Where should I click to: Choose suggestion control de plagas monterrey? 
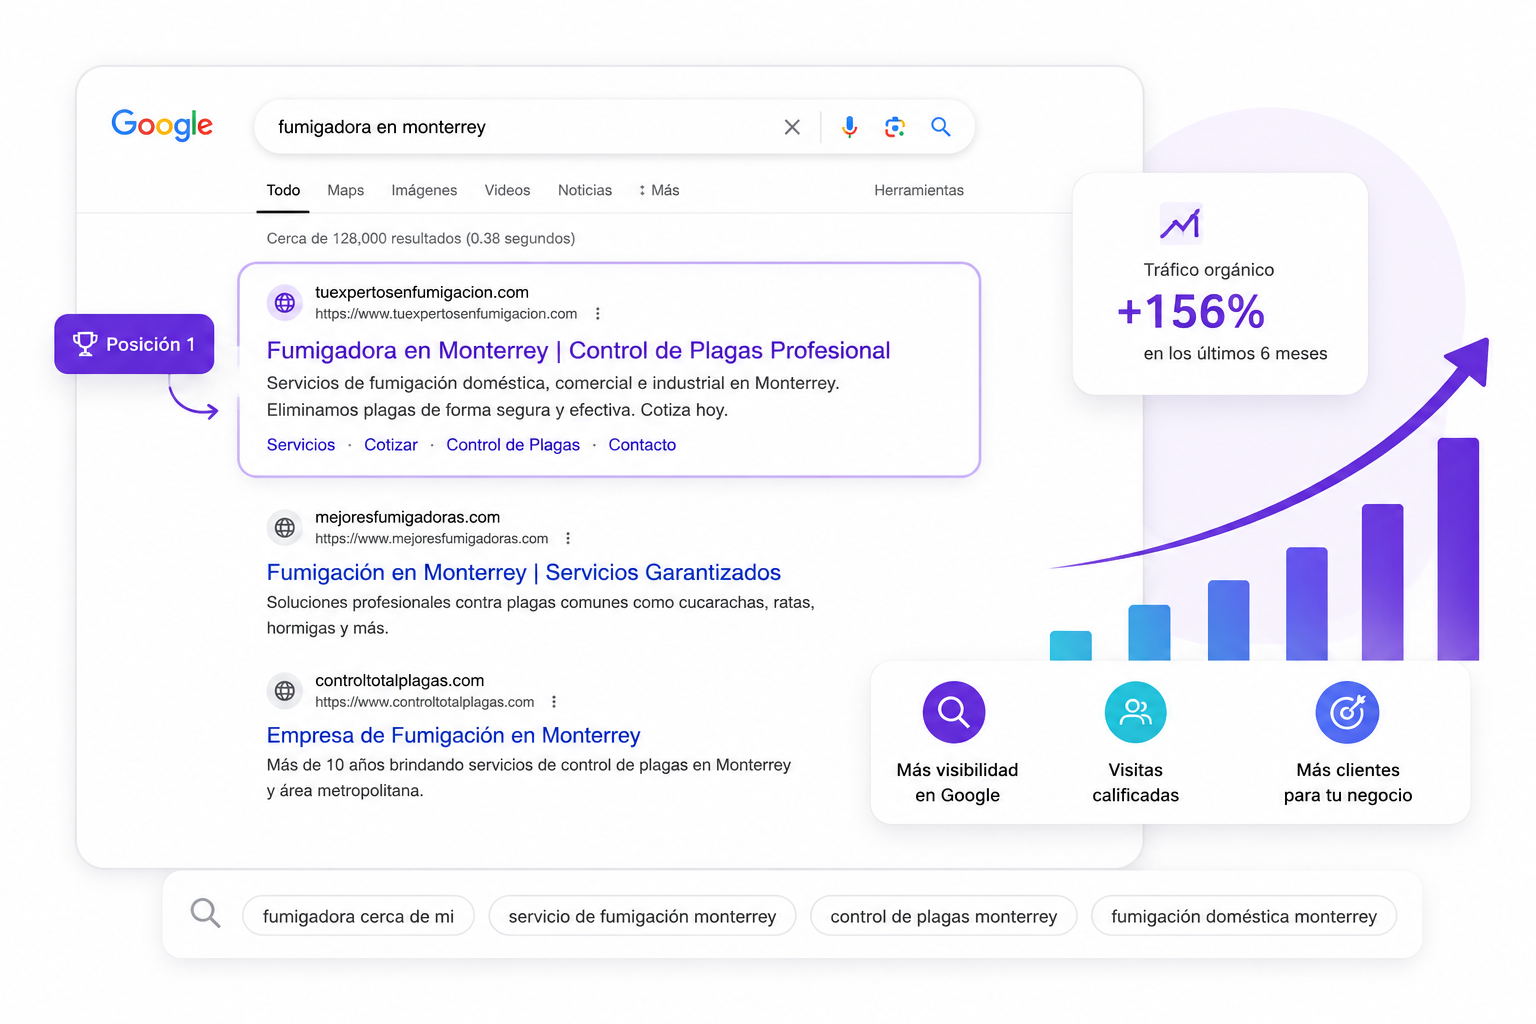click(x=943, y=916)
